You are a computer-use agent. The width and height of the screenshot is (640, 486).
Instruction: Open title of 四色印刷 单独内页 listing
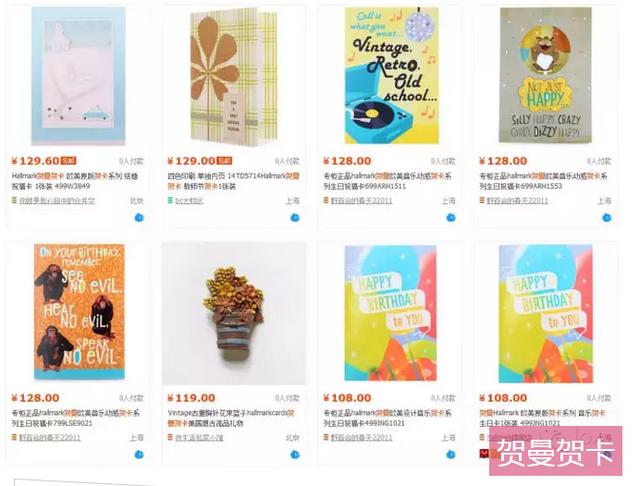[233, 181]
